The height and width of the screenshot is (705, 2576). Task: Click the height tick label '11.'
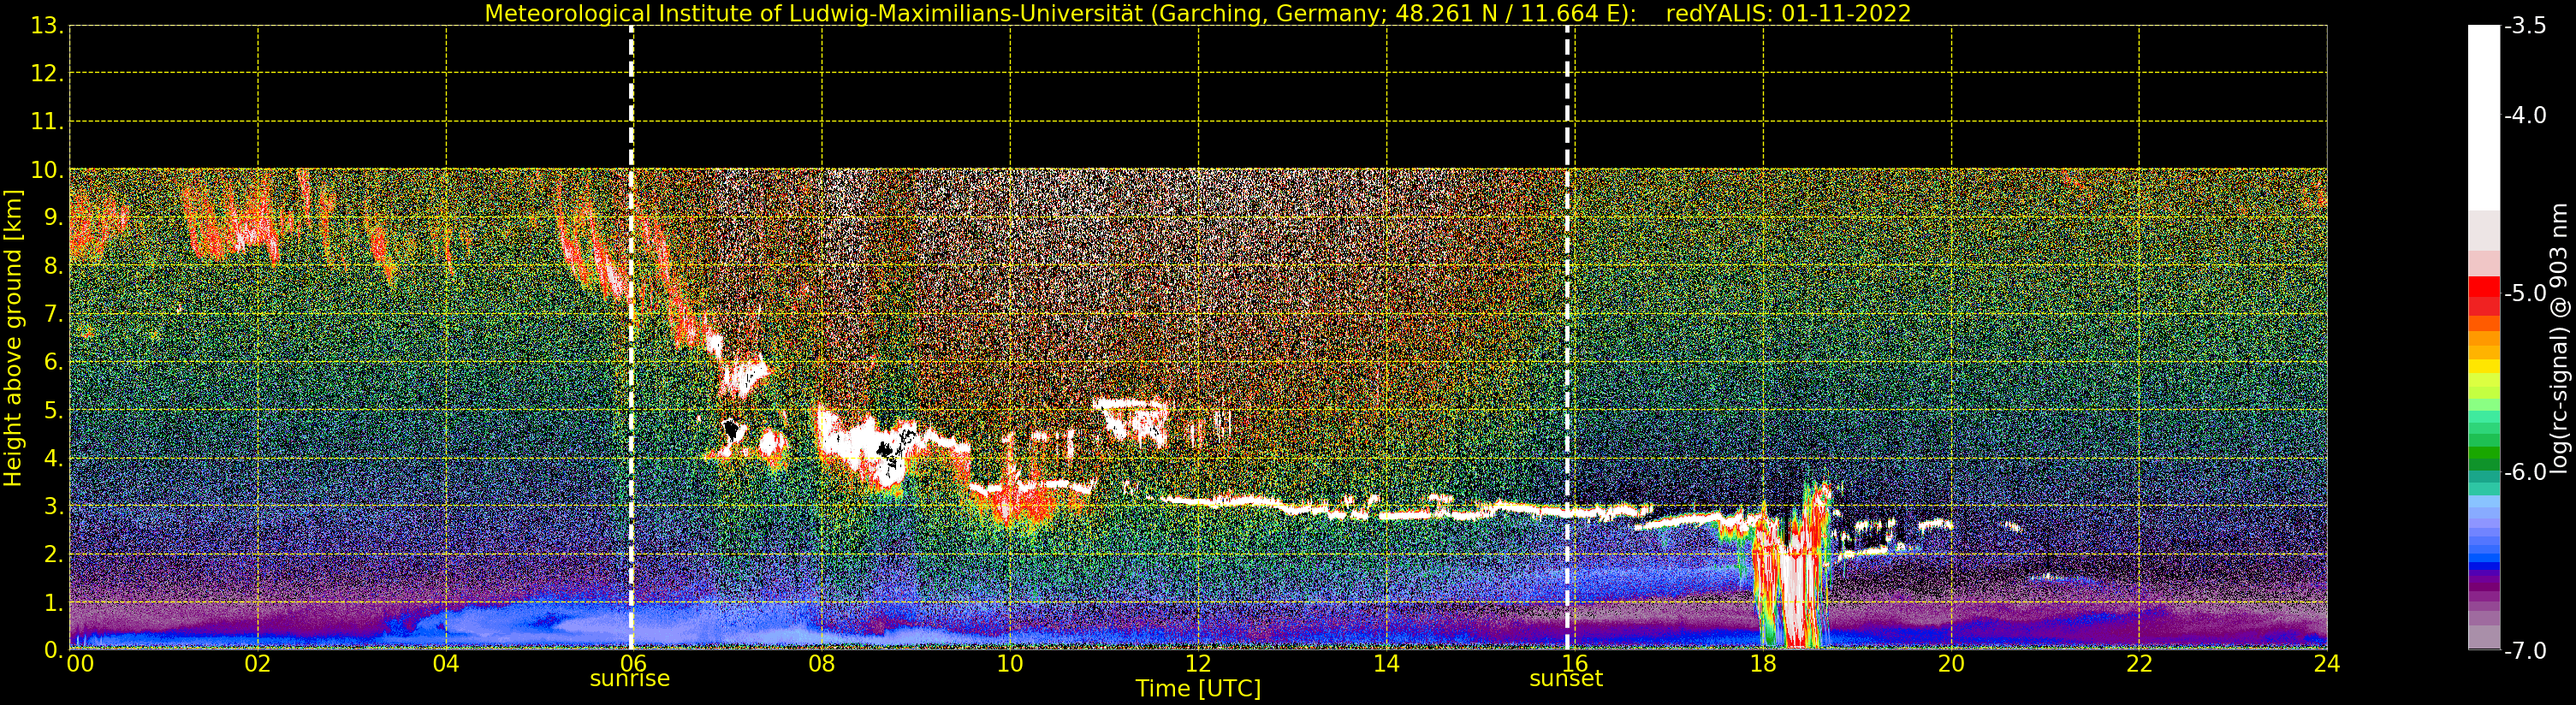(47, 122)
